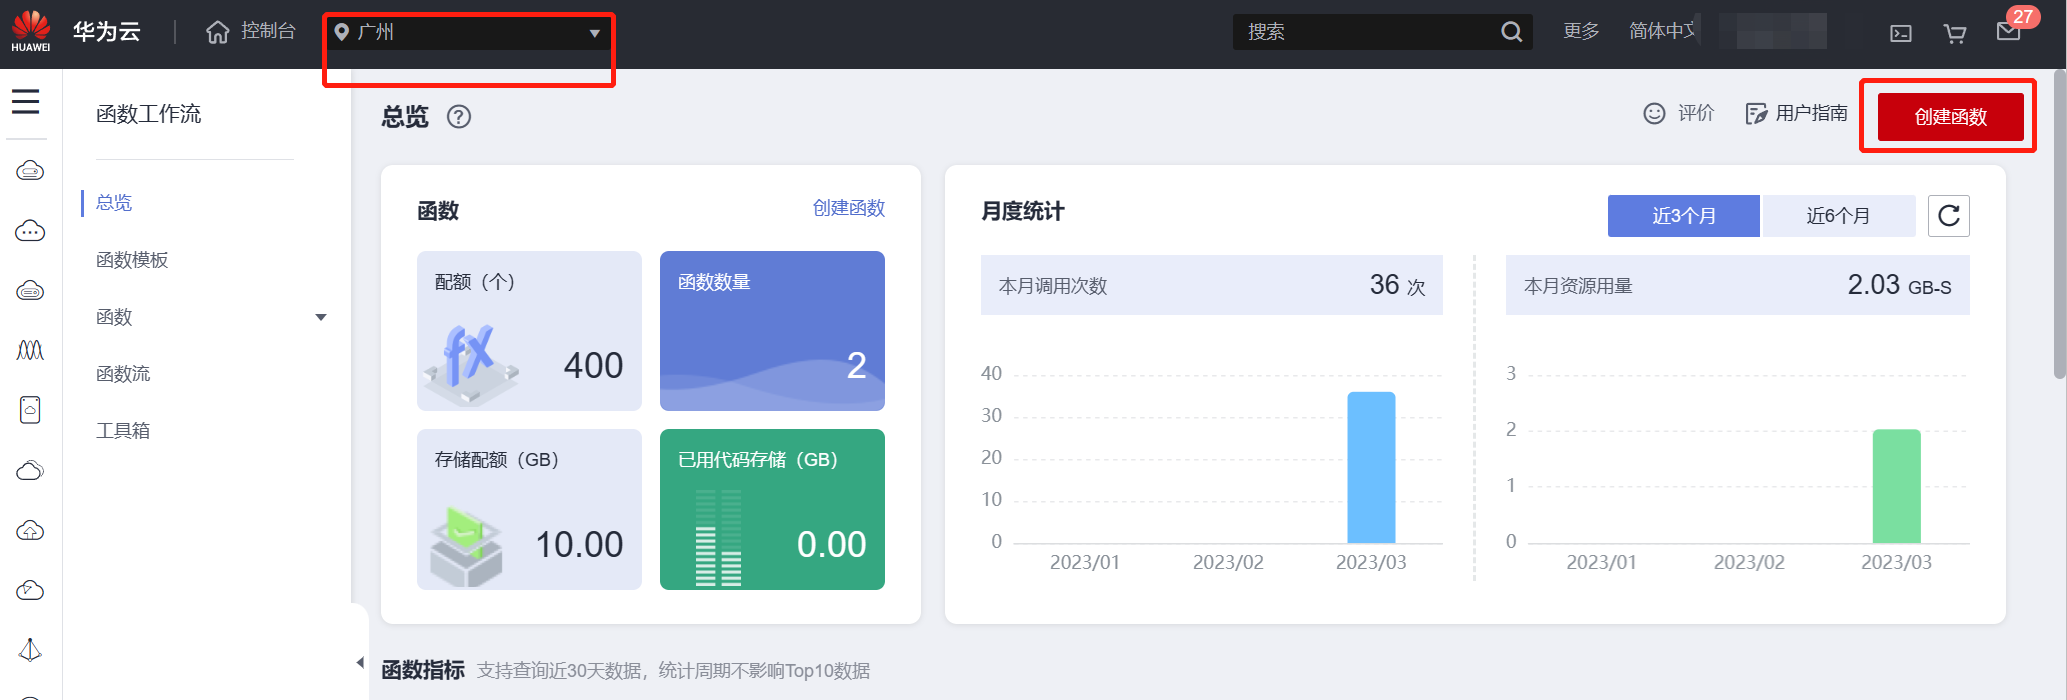Go to 函数流 in the sidebar
This screenshot has width=2067, height=700.
(123, 374)
